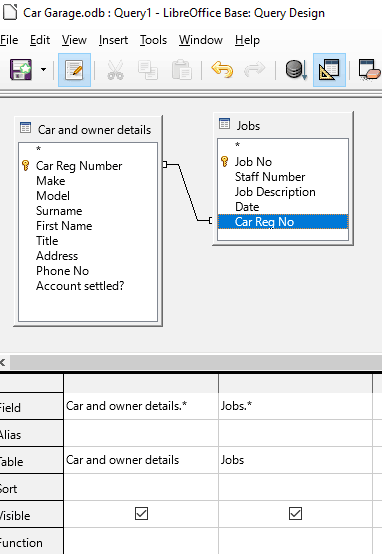Viewport: 382px width, 554px height.
Task: Uncheck Visible for Car and owner details column
Action: coord(141,513)
